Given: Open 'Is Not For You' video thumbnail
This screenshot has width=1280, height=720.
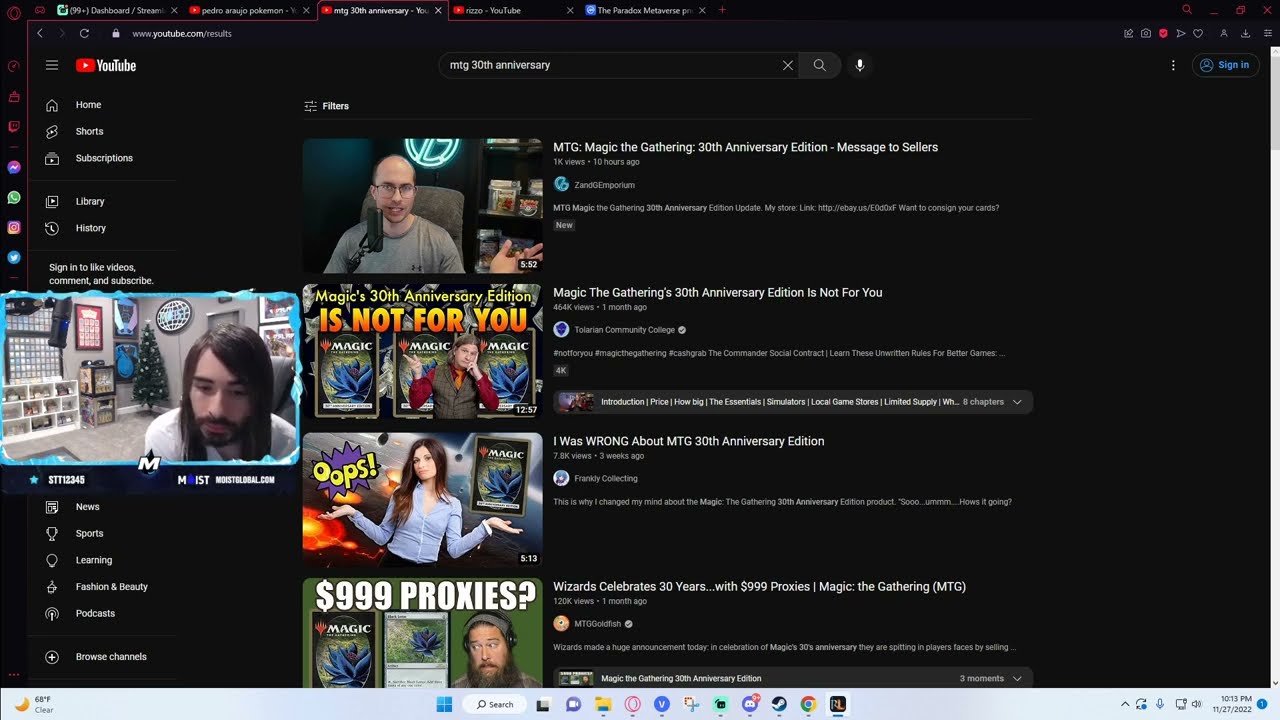Looking at the screenshot, I should 422,351.
